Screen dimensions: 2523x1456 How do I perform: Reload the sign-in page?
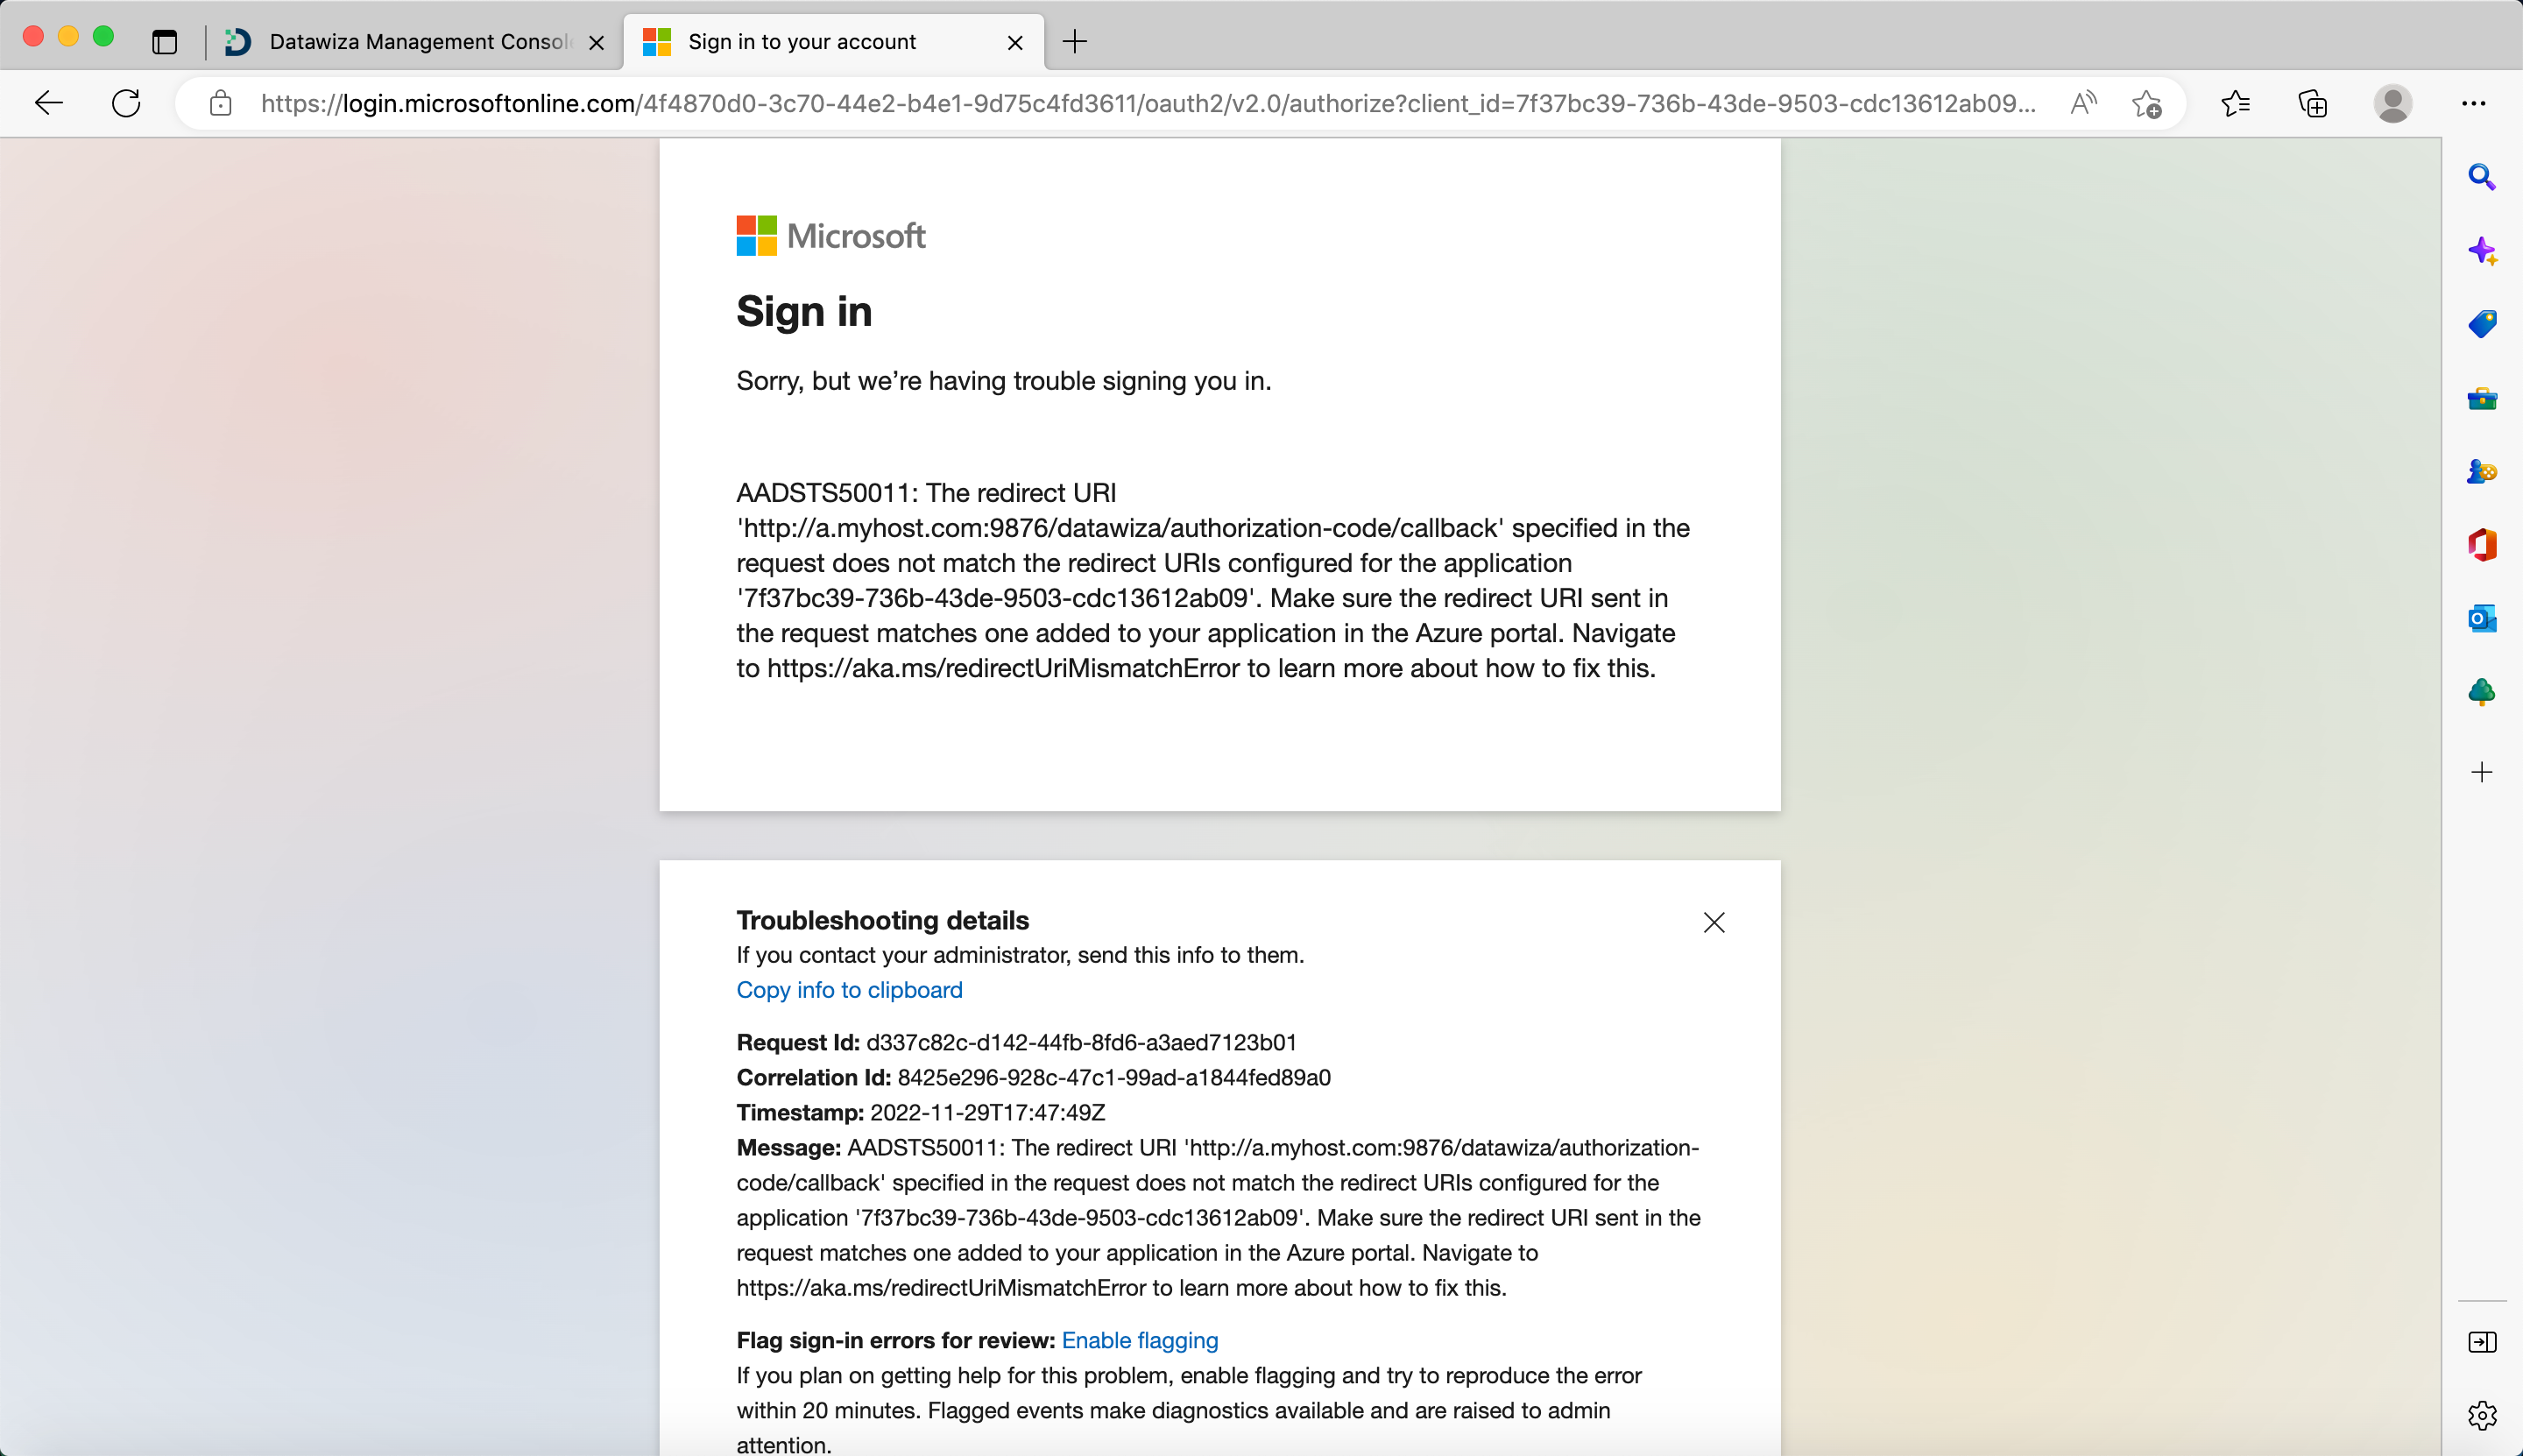(126, 103)
